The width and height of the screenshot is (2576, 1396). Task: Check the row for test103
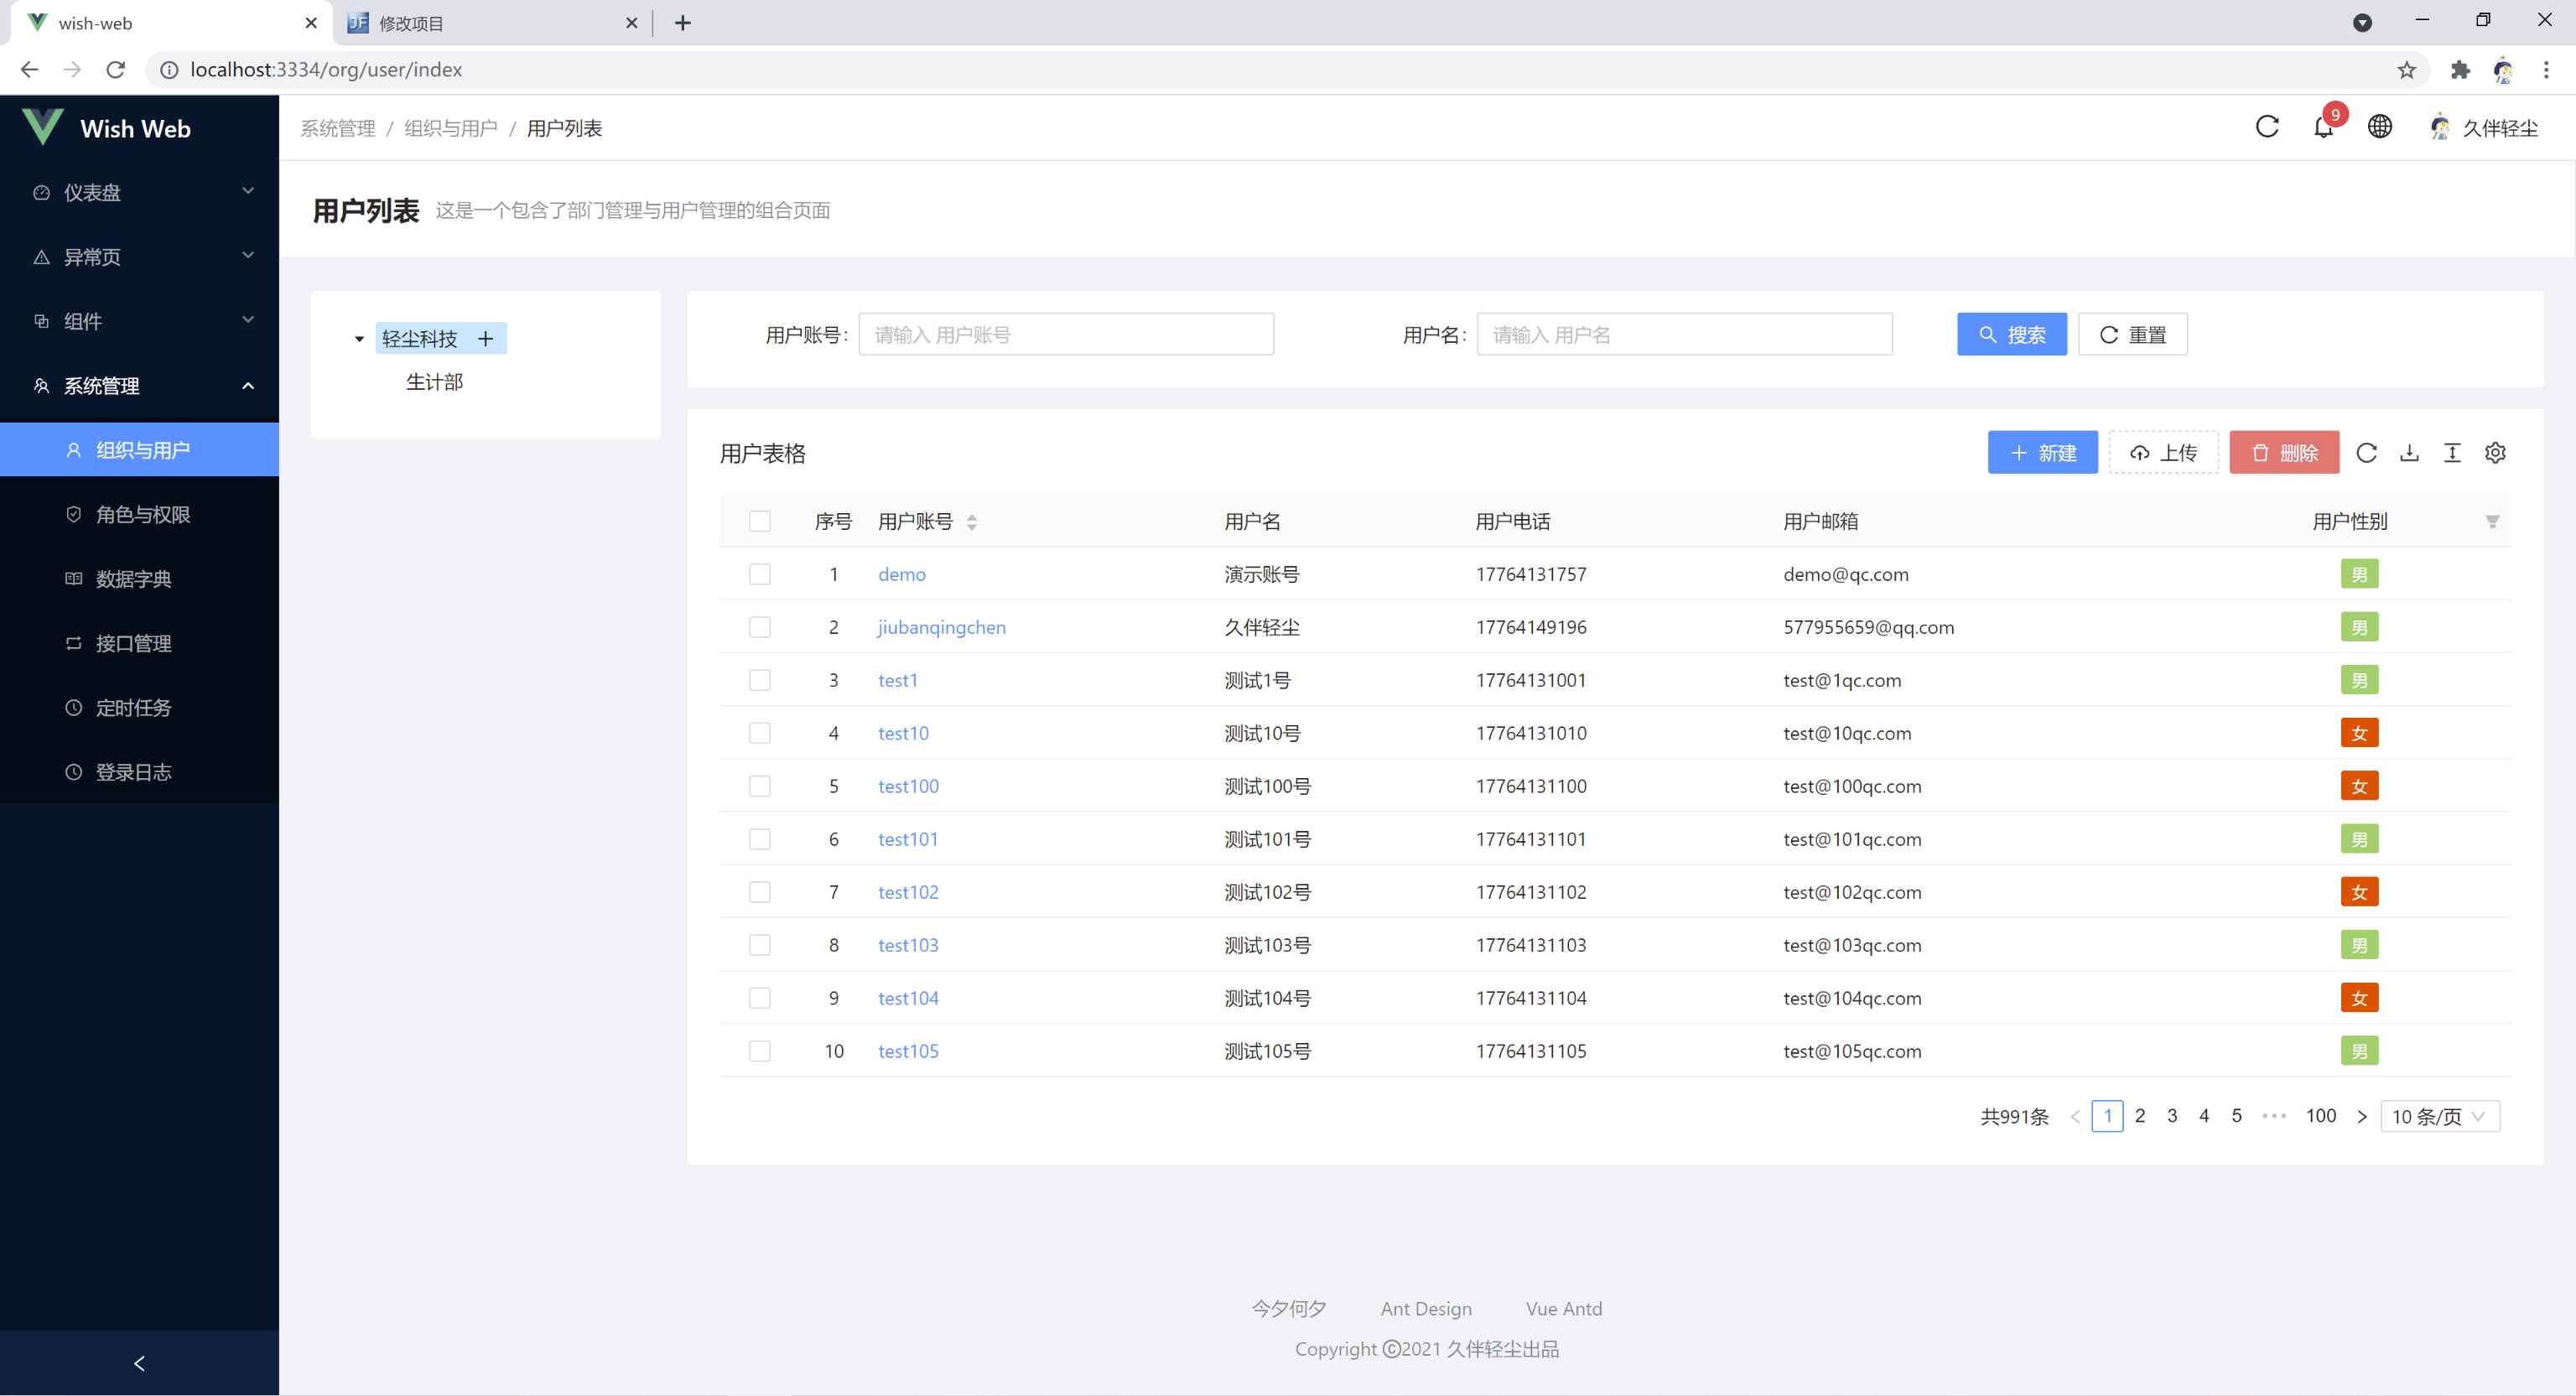click(x=760, y=945)
